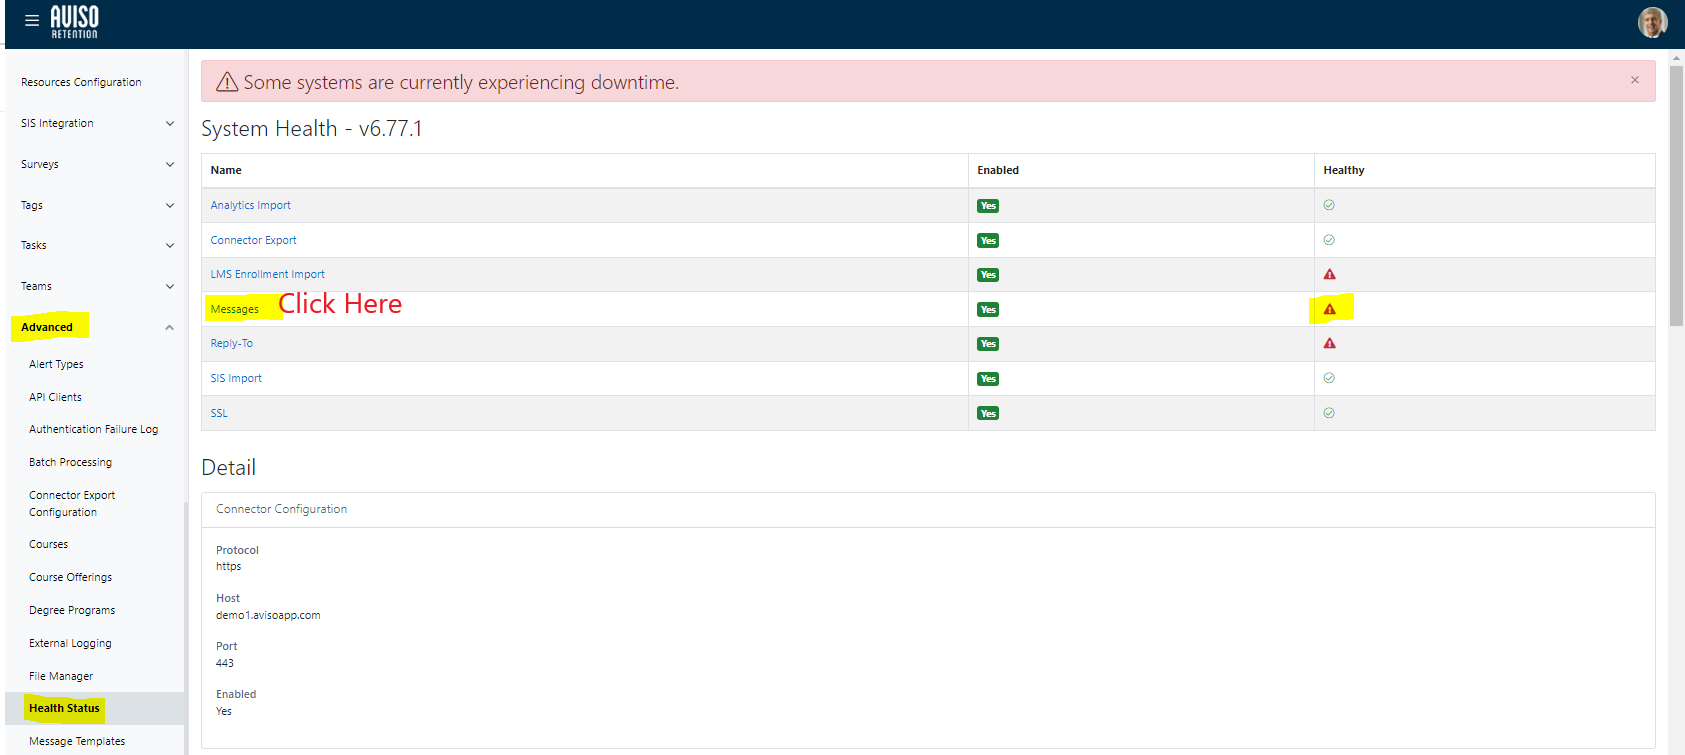This screenshot has height=755, width=1685.
Task: Click the Yes badge for Messages
Action: pos(988,310)
